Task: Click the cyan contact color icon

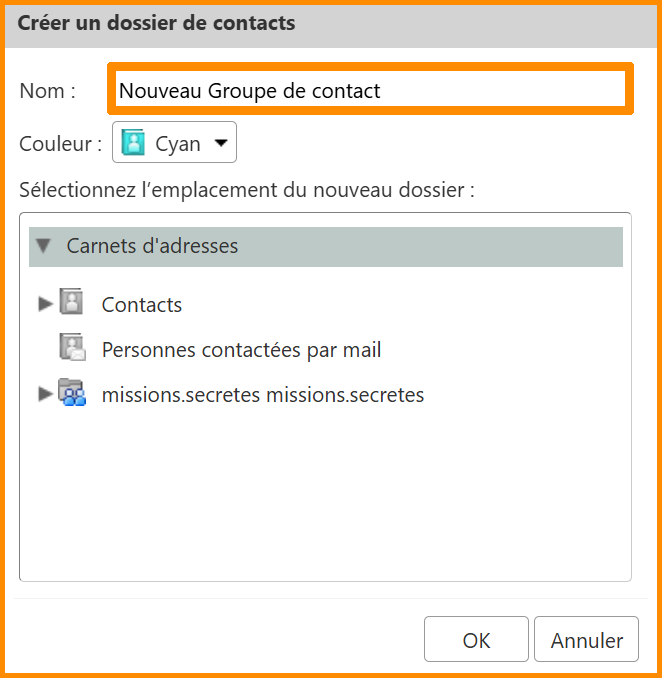Action: [133, 143]
